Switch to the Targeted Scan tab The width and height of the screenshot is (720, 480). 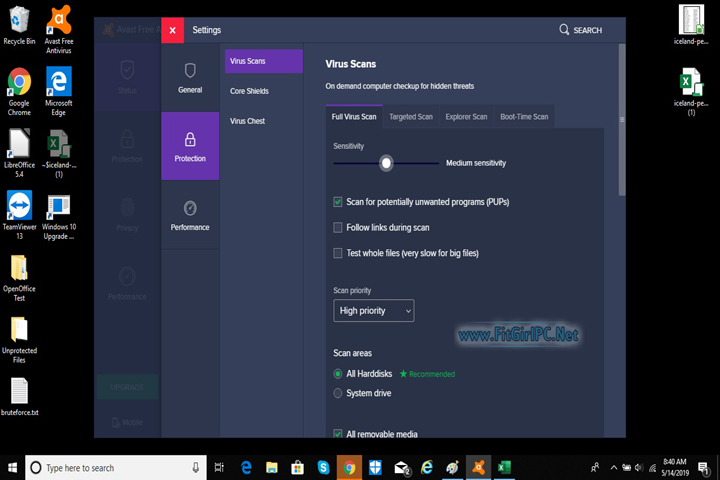pyautogui.click(x=411, y=117)
